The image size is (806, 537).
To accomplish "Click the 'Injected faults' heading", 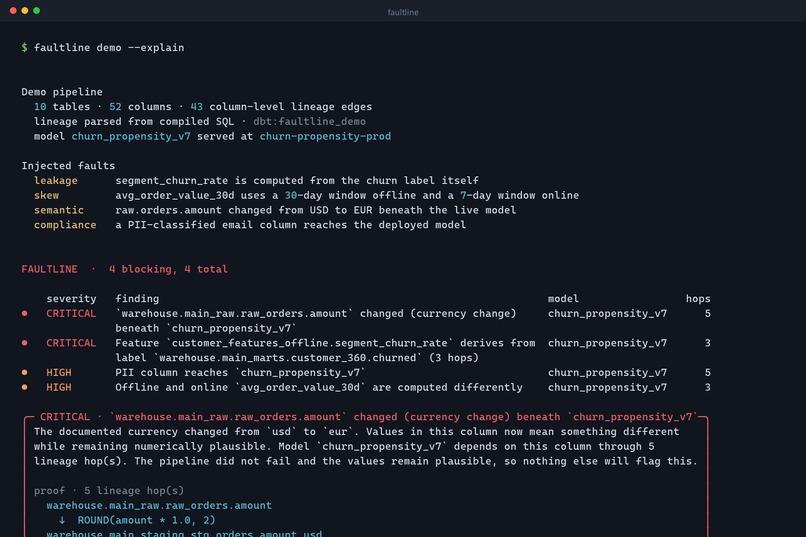I will [68, 165].
